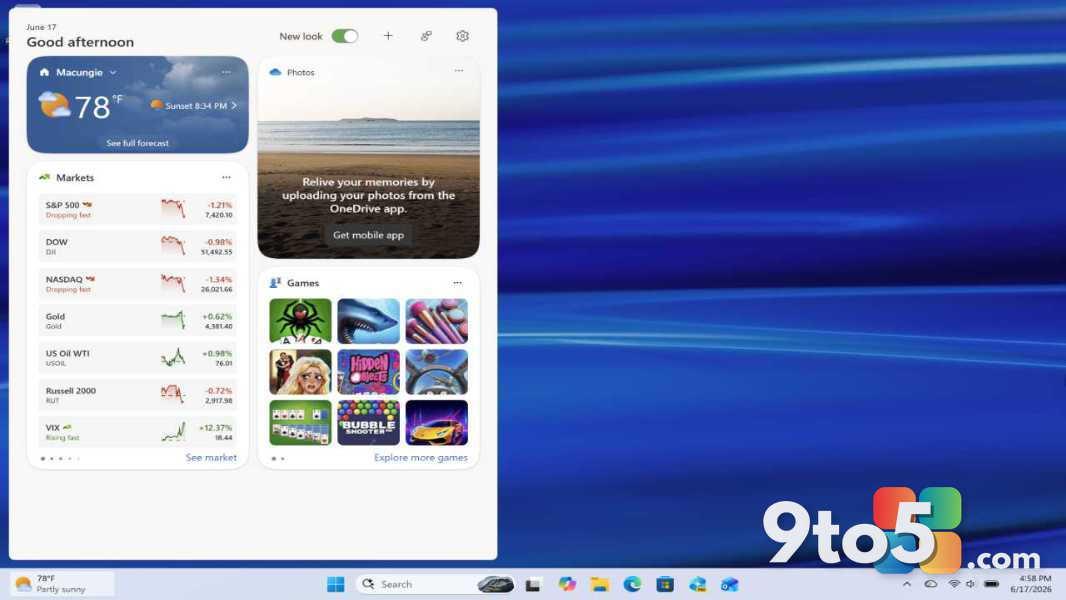Viewport: 1066px width, 600px height.
Task: Select the DOW market row
Action: (x=138, y=247)
